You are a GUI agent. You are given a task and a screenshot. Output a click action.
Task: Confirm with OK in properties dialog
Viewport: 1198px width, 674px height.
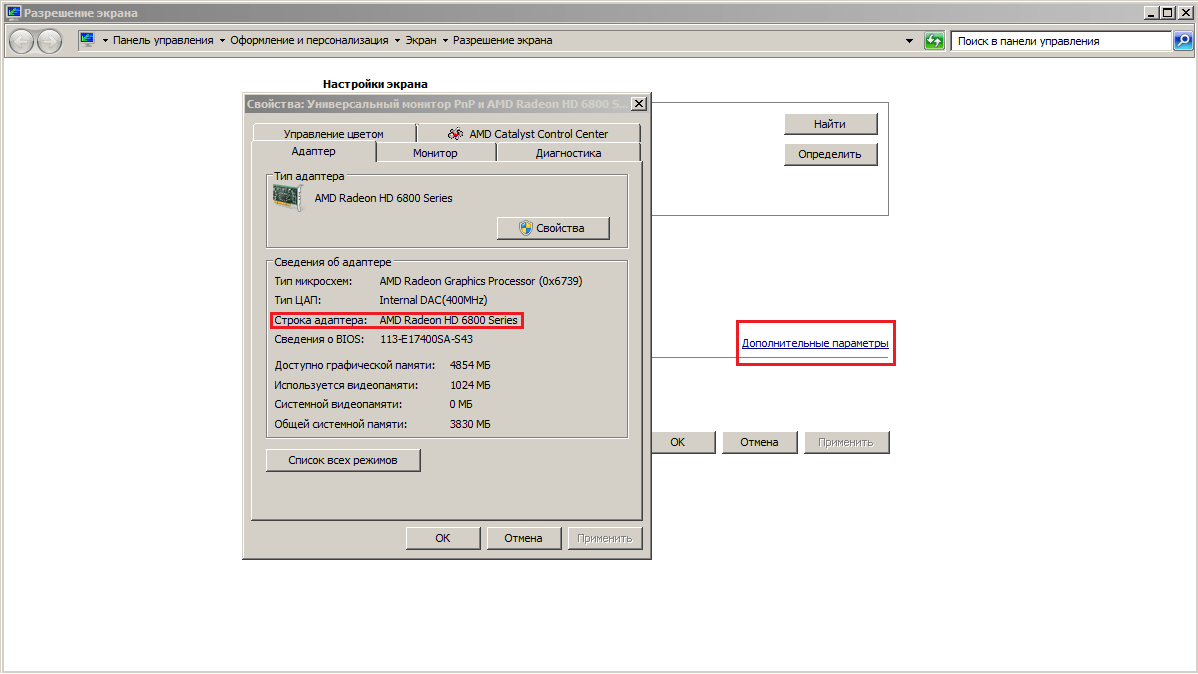(443, 538)
